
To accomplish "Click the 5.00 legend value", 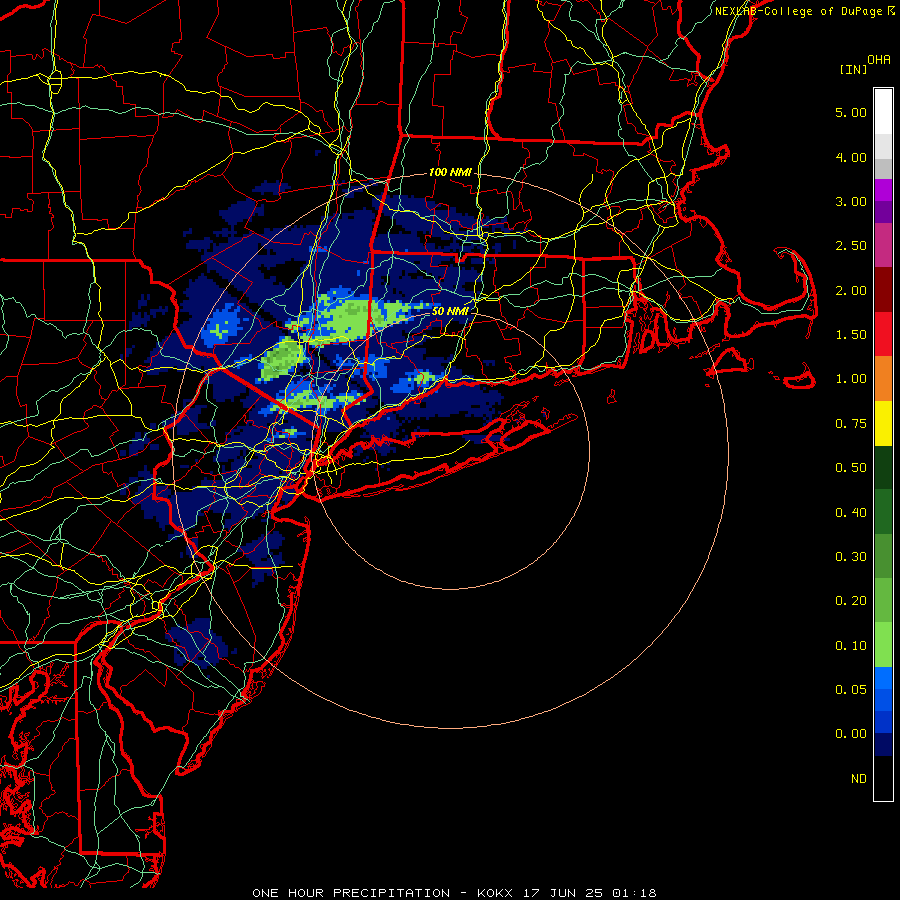I will pos(851,112).
